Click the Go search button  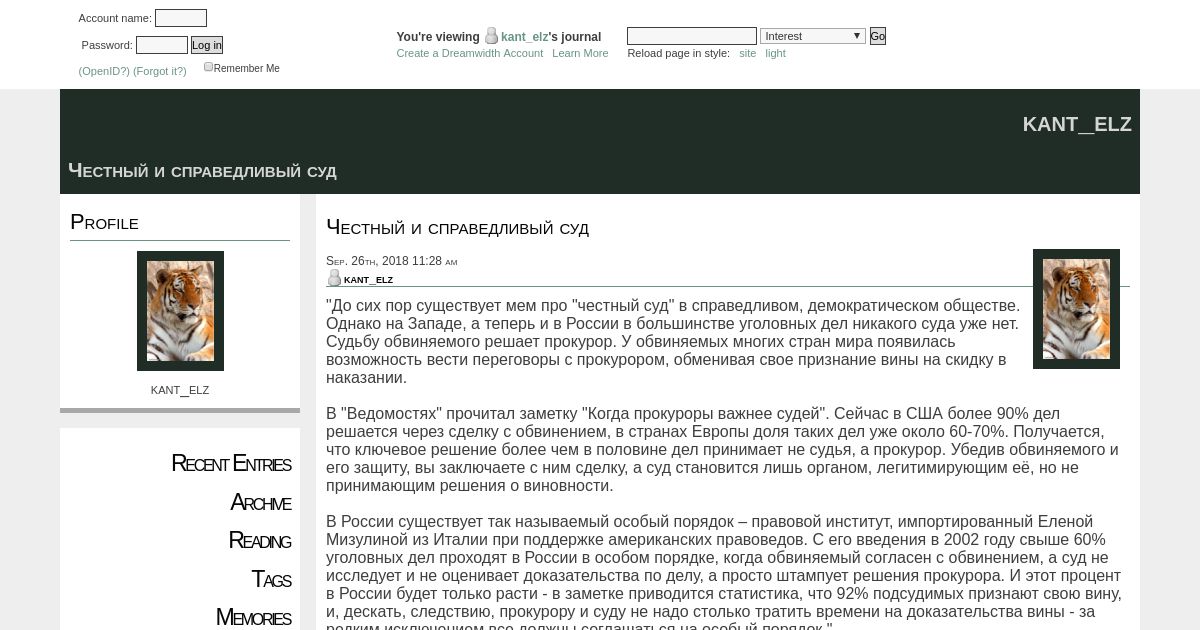[878, 36]
